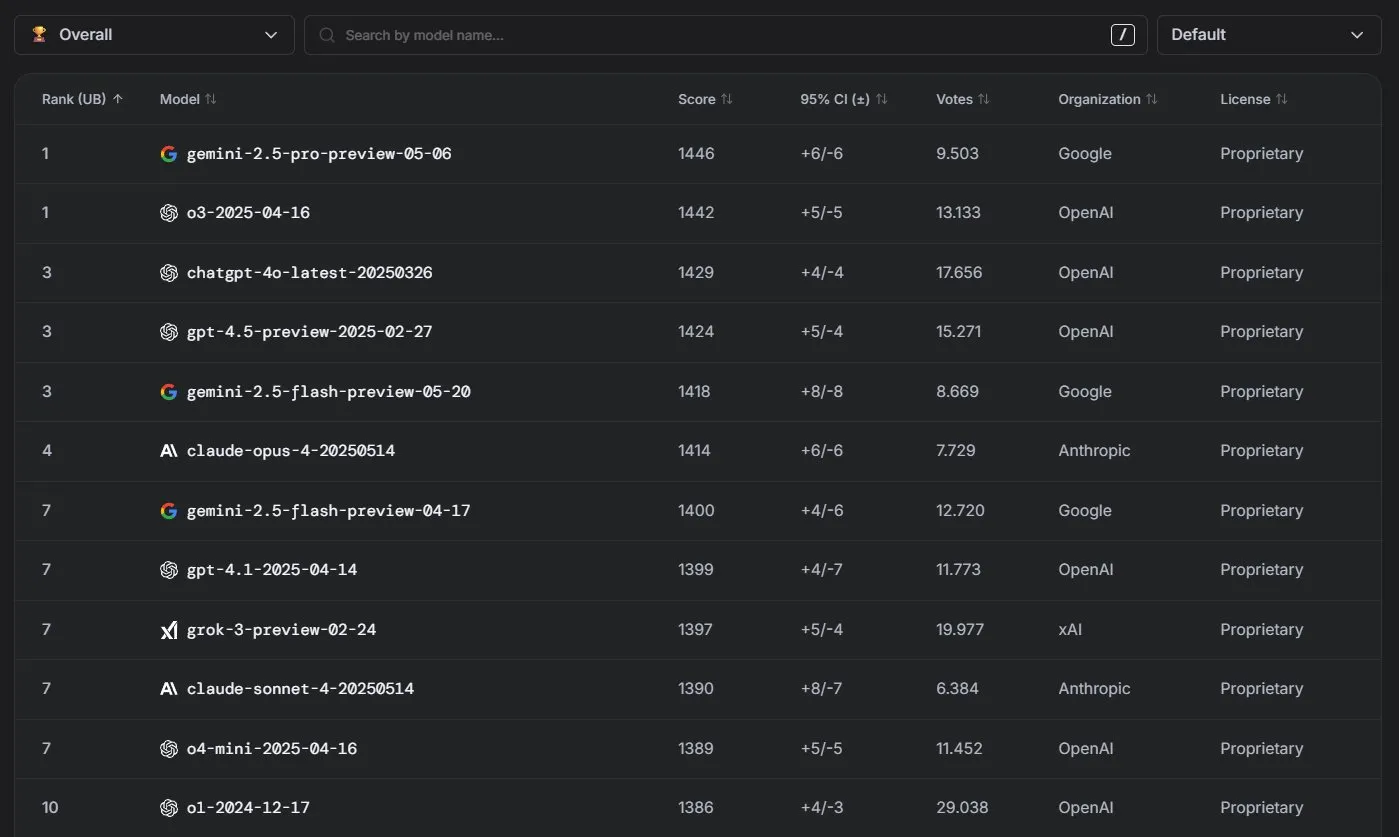This screenshot has height=837, width=1399.
Task: Select the +8/-8 confidence interval cell
Action: [822, 392]
